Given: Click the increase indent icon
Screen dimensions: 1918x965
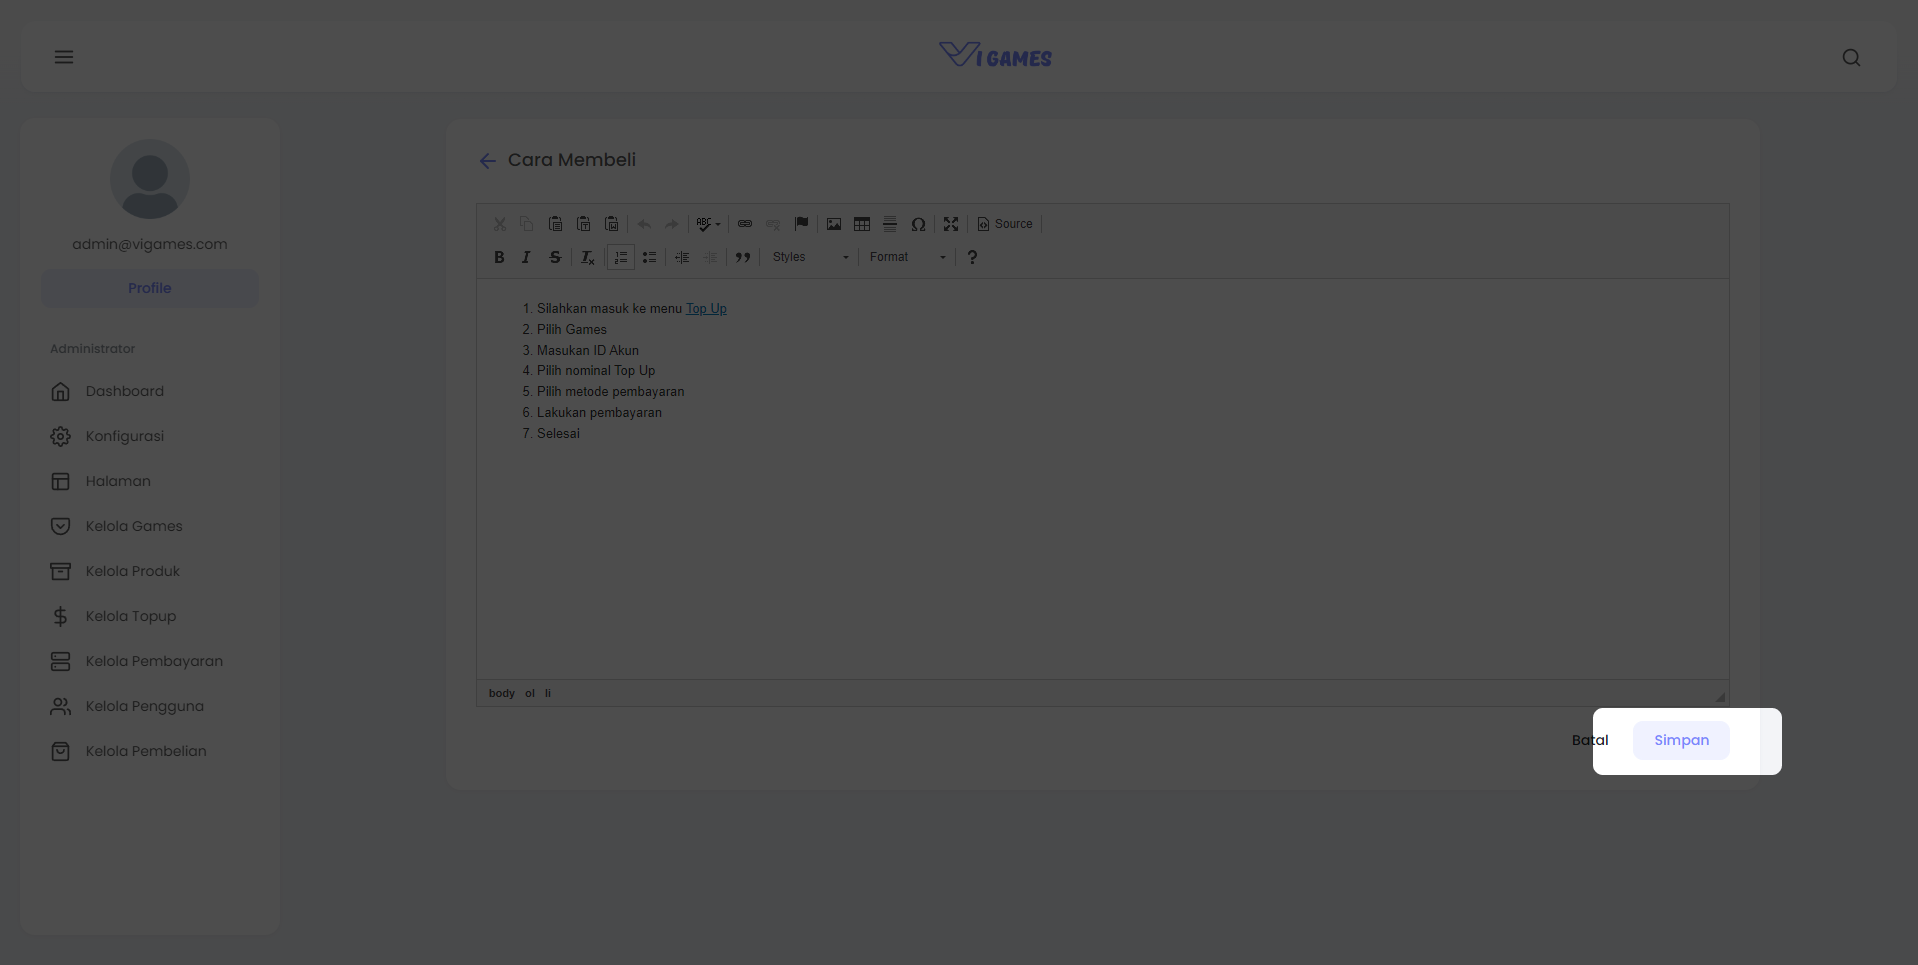Looking at the screenshot, I should pos(710,257).
